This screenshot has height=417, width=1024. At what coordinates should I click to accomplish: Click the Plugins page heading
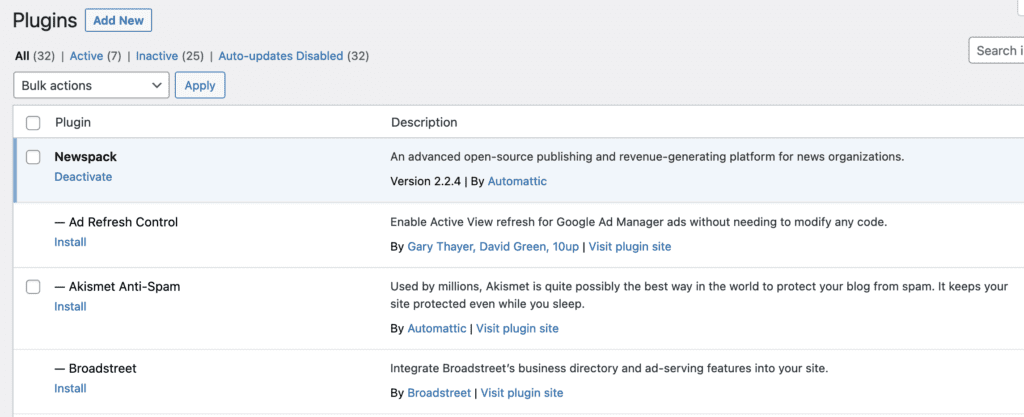pos(45,20)
